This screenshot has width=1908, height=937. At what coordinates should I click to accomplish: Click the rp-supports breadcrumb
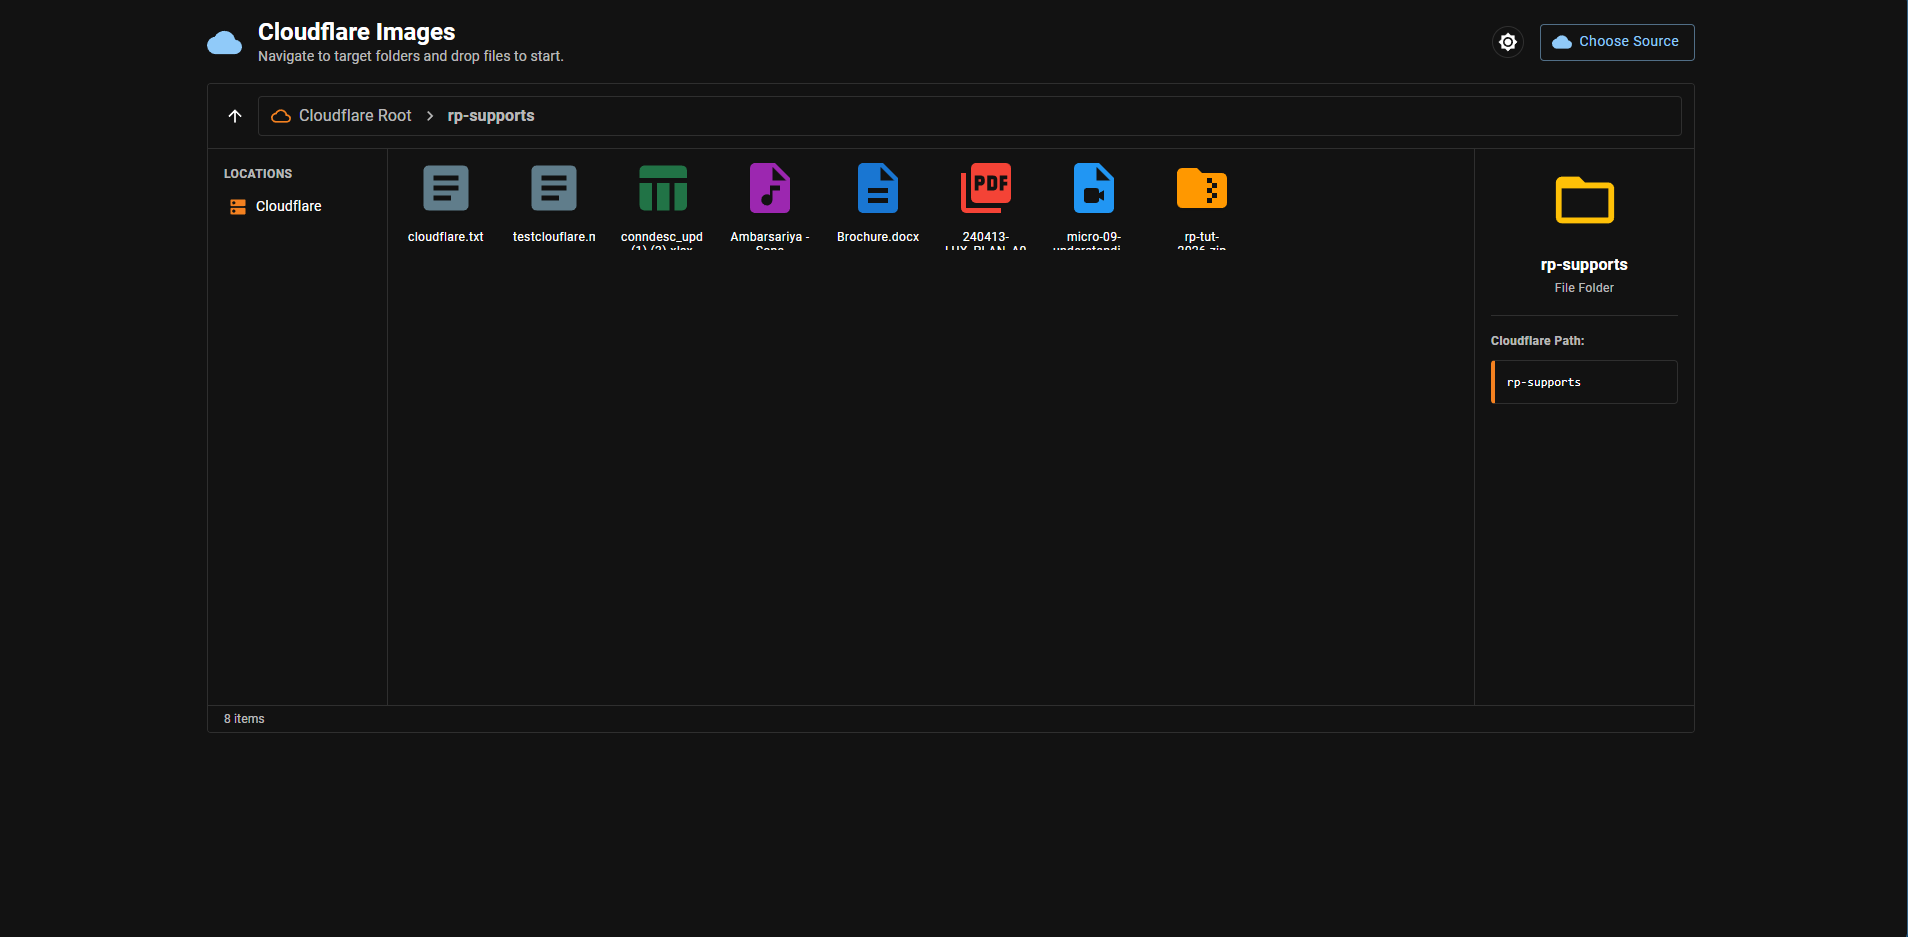(x=491, y=116)
